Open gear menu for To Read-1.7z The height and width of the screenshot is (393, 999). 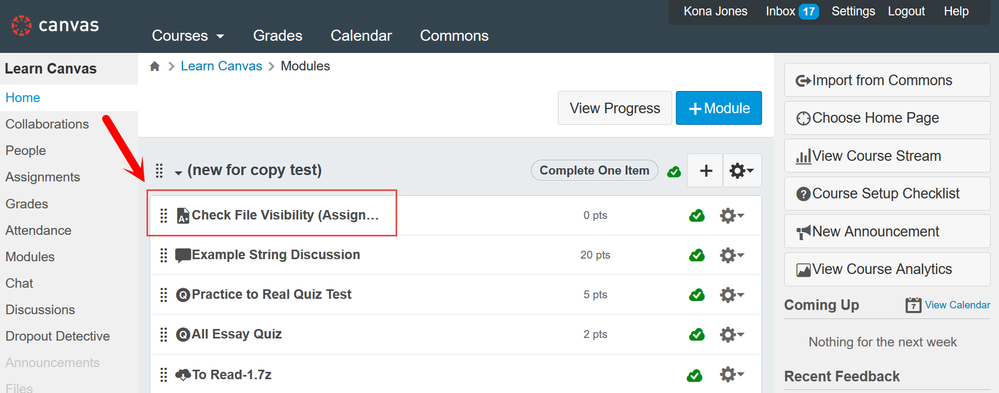731,375
